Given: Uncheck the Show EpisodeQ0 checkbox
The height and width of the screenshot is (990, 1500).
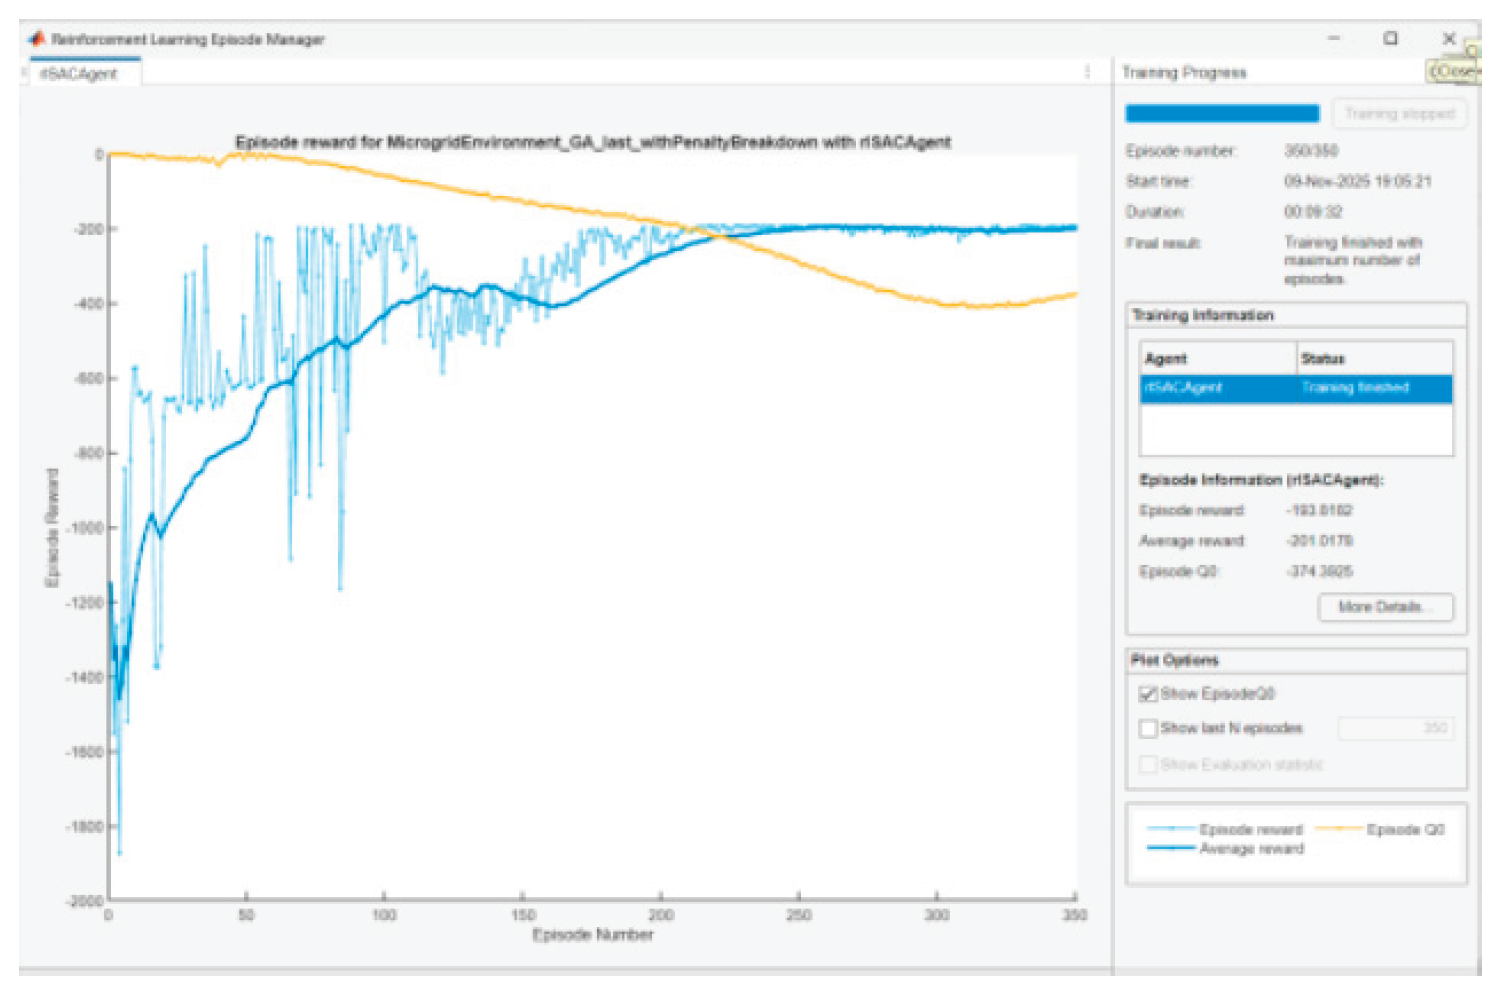Looking at the screenshot, I should [1148, 694].
